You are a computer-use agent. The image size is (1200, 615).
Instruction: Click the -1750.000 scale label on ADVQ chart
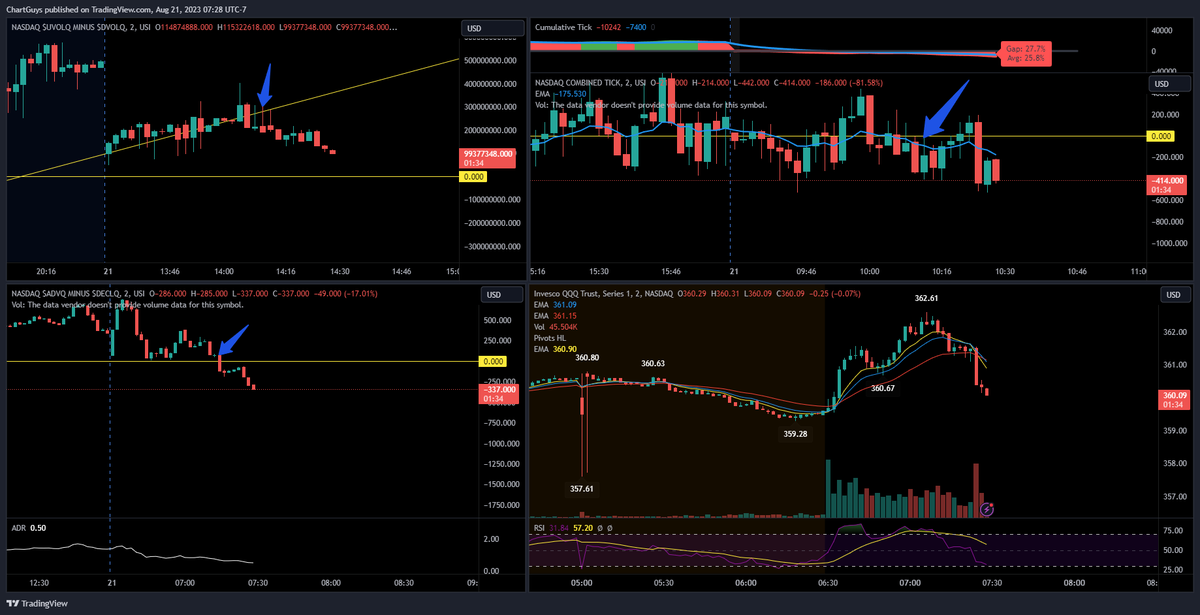[x=503, y=505]
